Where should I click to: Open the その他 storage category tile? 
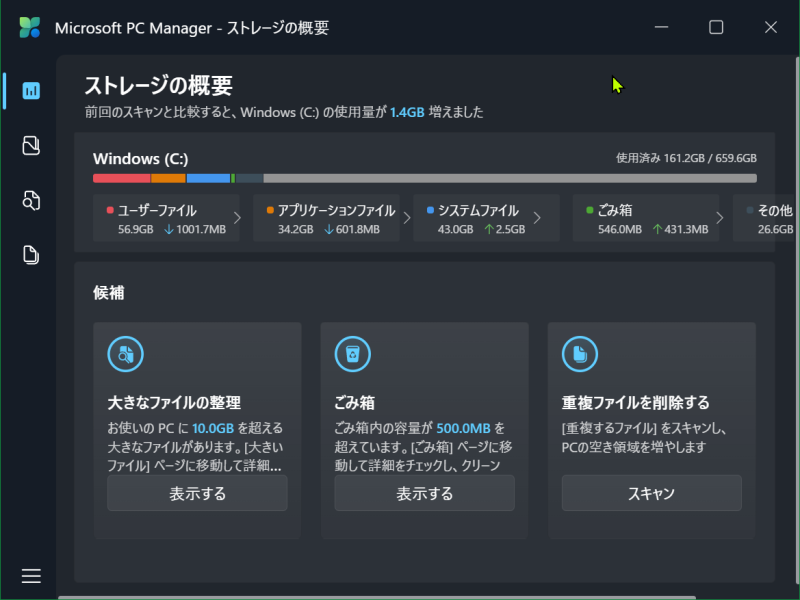764,219
